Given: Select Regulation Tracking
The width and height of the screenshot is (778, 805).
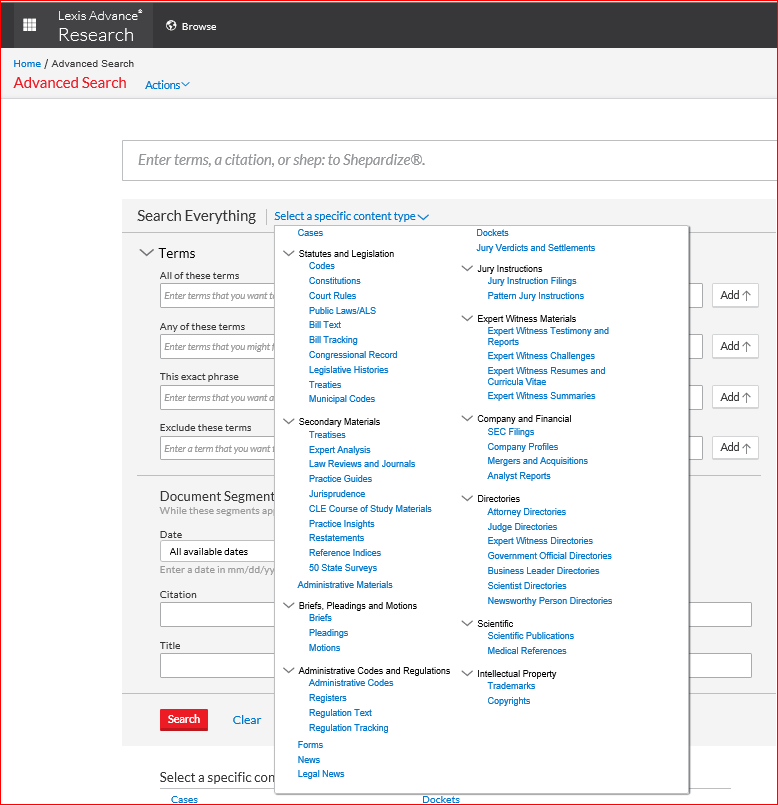Looking at the screenshot, I should 348,727.
